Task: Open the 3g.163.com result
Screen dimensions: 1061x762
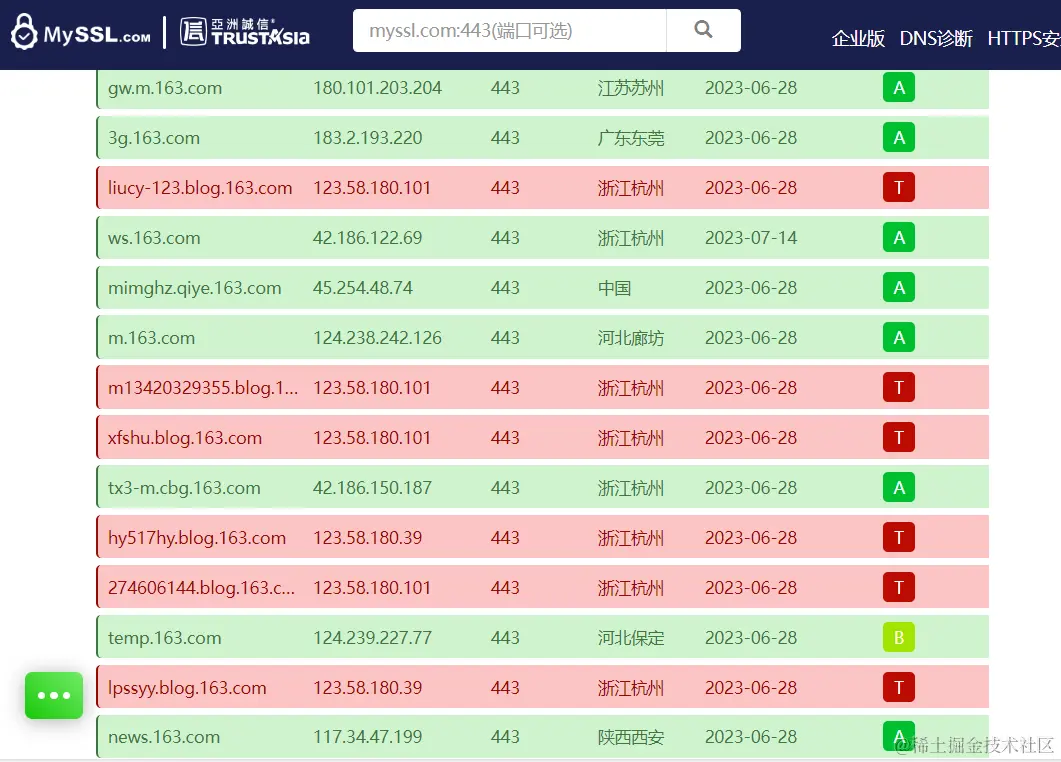Action: (154, 138)
